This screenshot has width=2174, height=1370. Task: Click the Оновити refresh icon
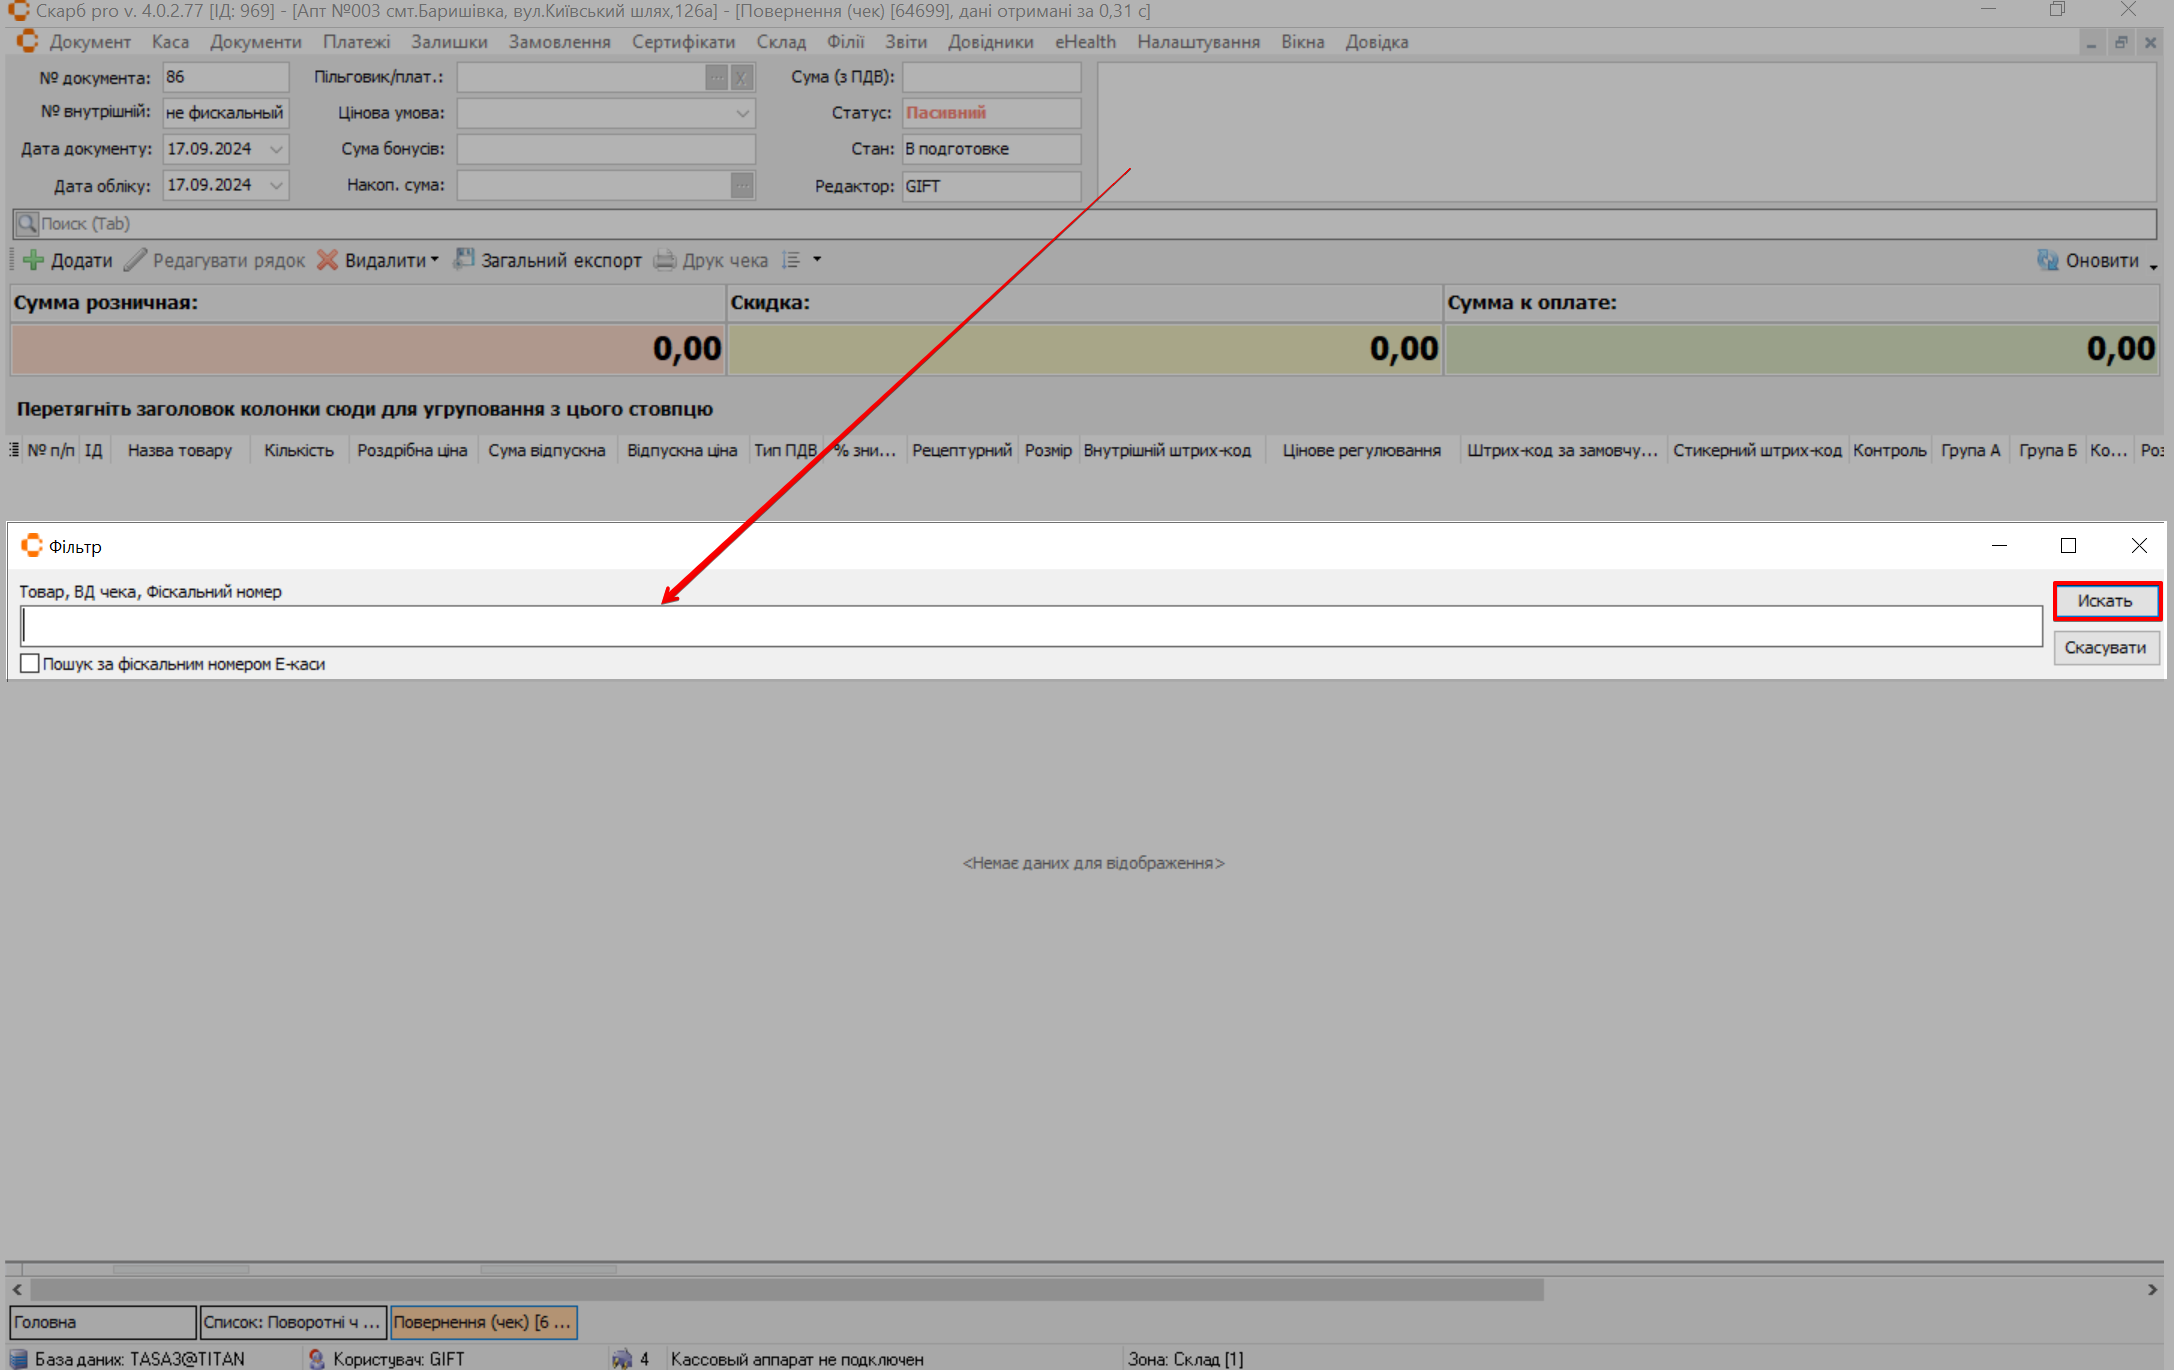[x=2047, y=260]
